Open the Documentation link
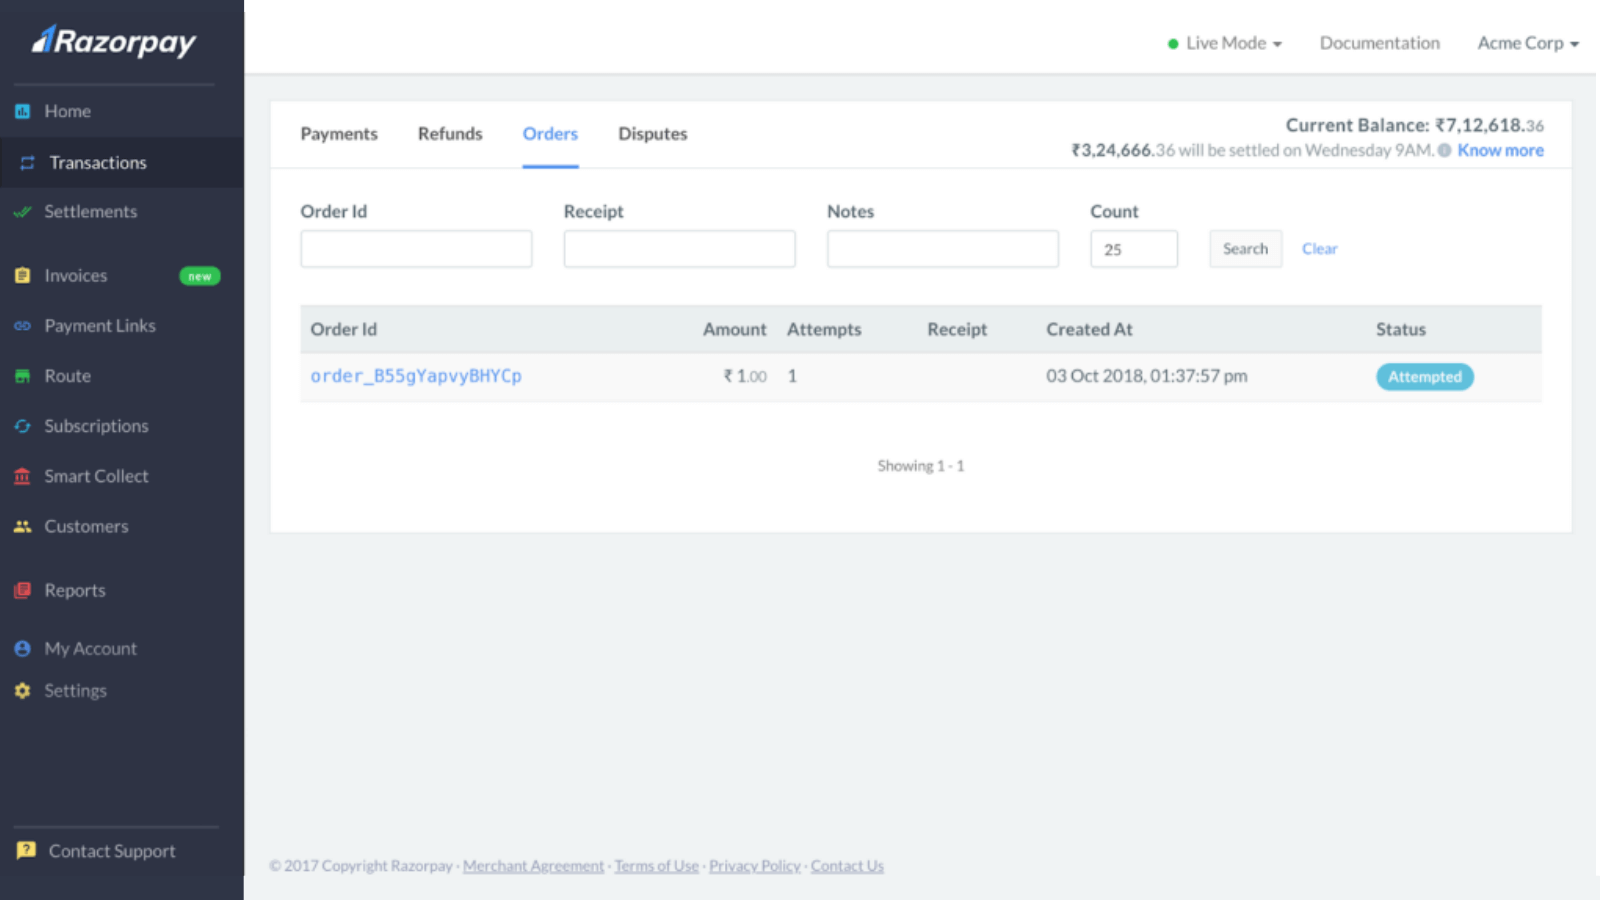The height and width of the screenshot is (900, 1600). [x=1379, y=43]
